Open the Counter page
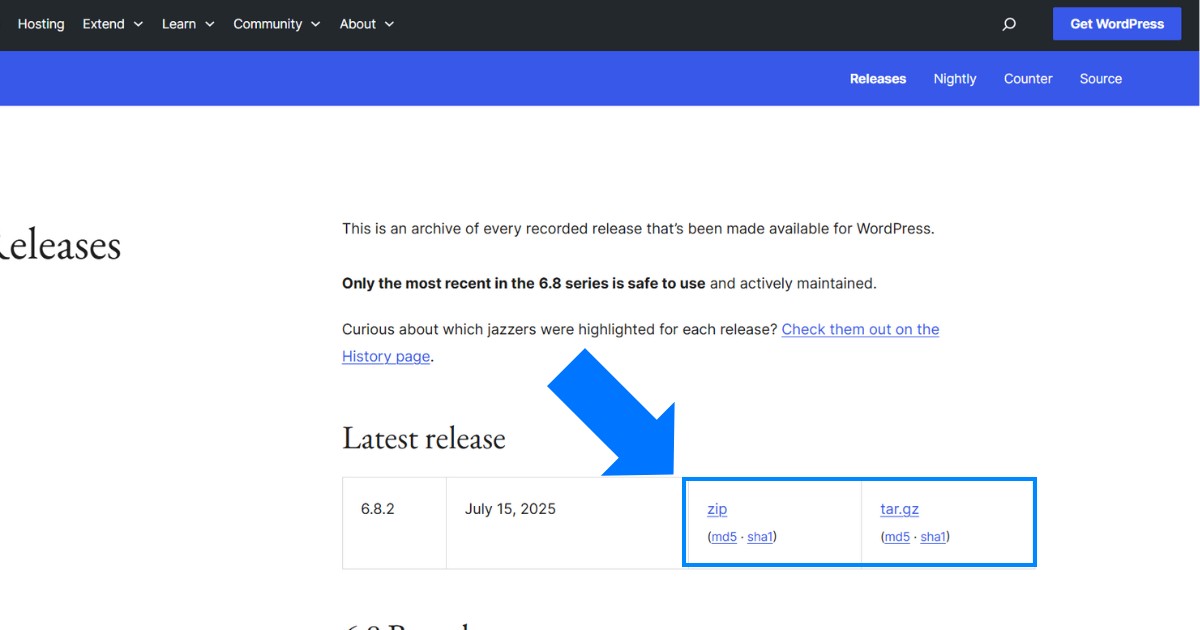The image size is (1200, 630). [x=1027, y=78]
